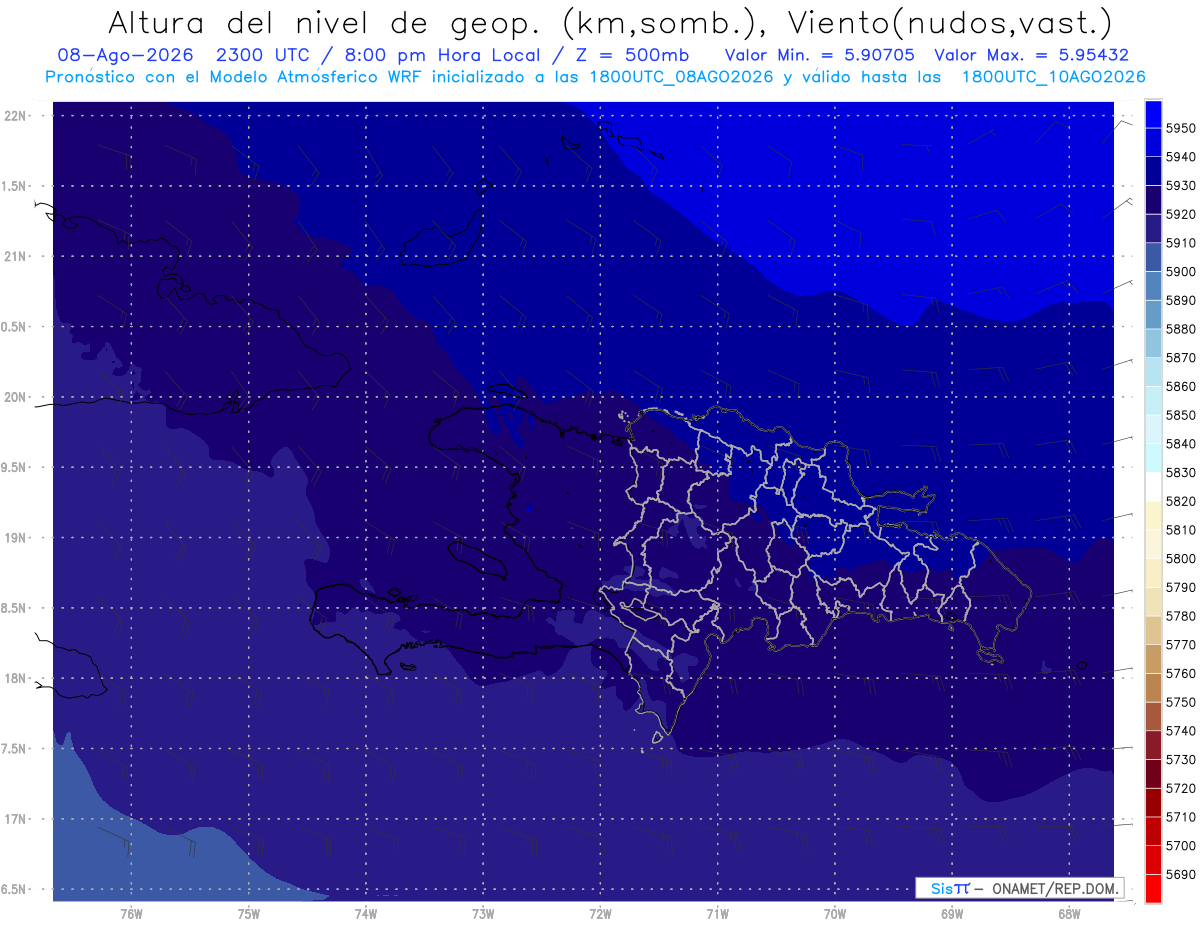The height and width of the screenshot is (927, 1200).
Task: Click the red legend band below 5690
Action: tap(1153, 888)
